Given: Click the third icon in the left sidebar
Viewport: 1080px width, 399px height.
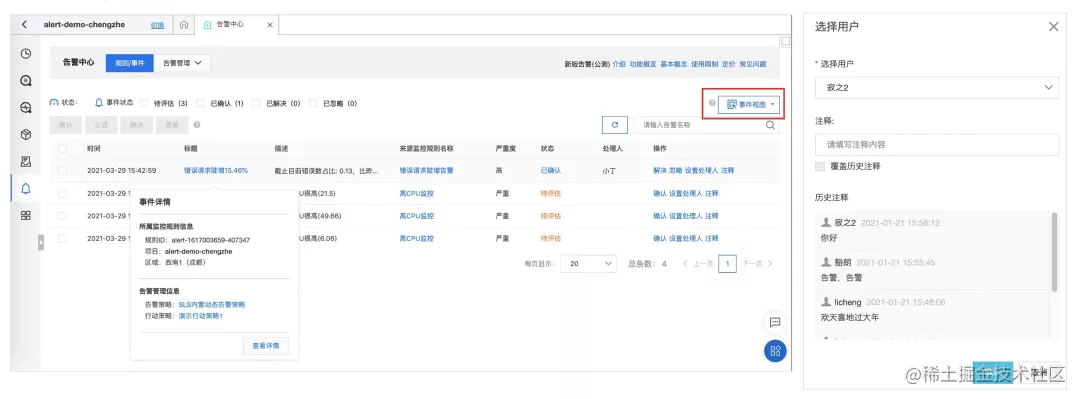Looking at the screenshot, I should 25,108.
